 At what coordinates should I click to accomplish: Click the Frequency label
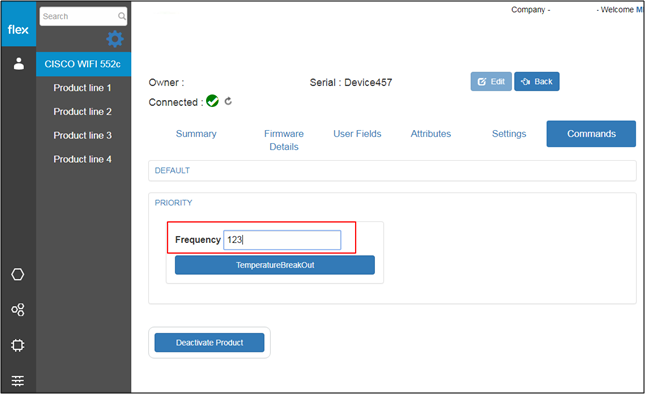(x=198, y=240)
